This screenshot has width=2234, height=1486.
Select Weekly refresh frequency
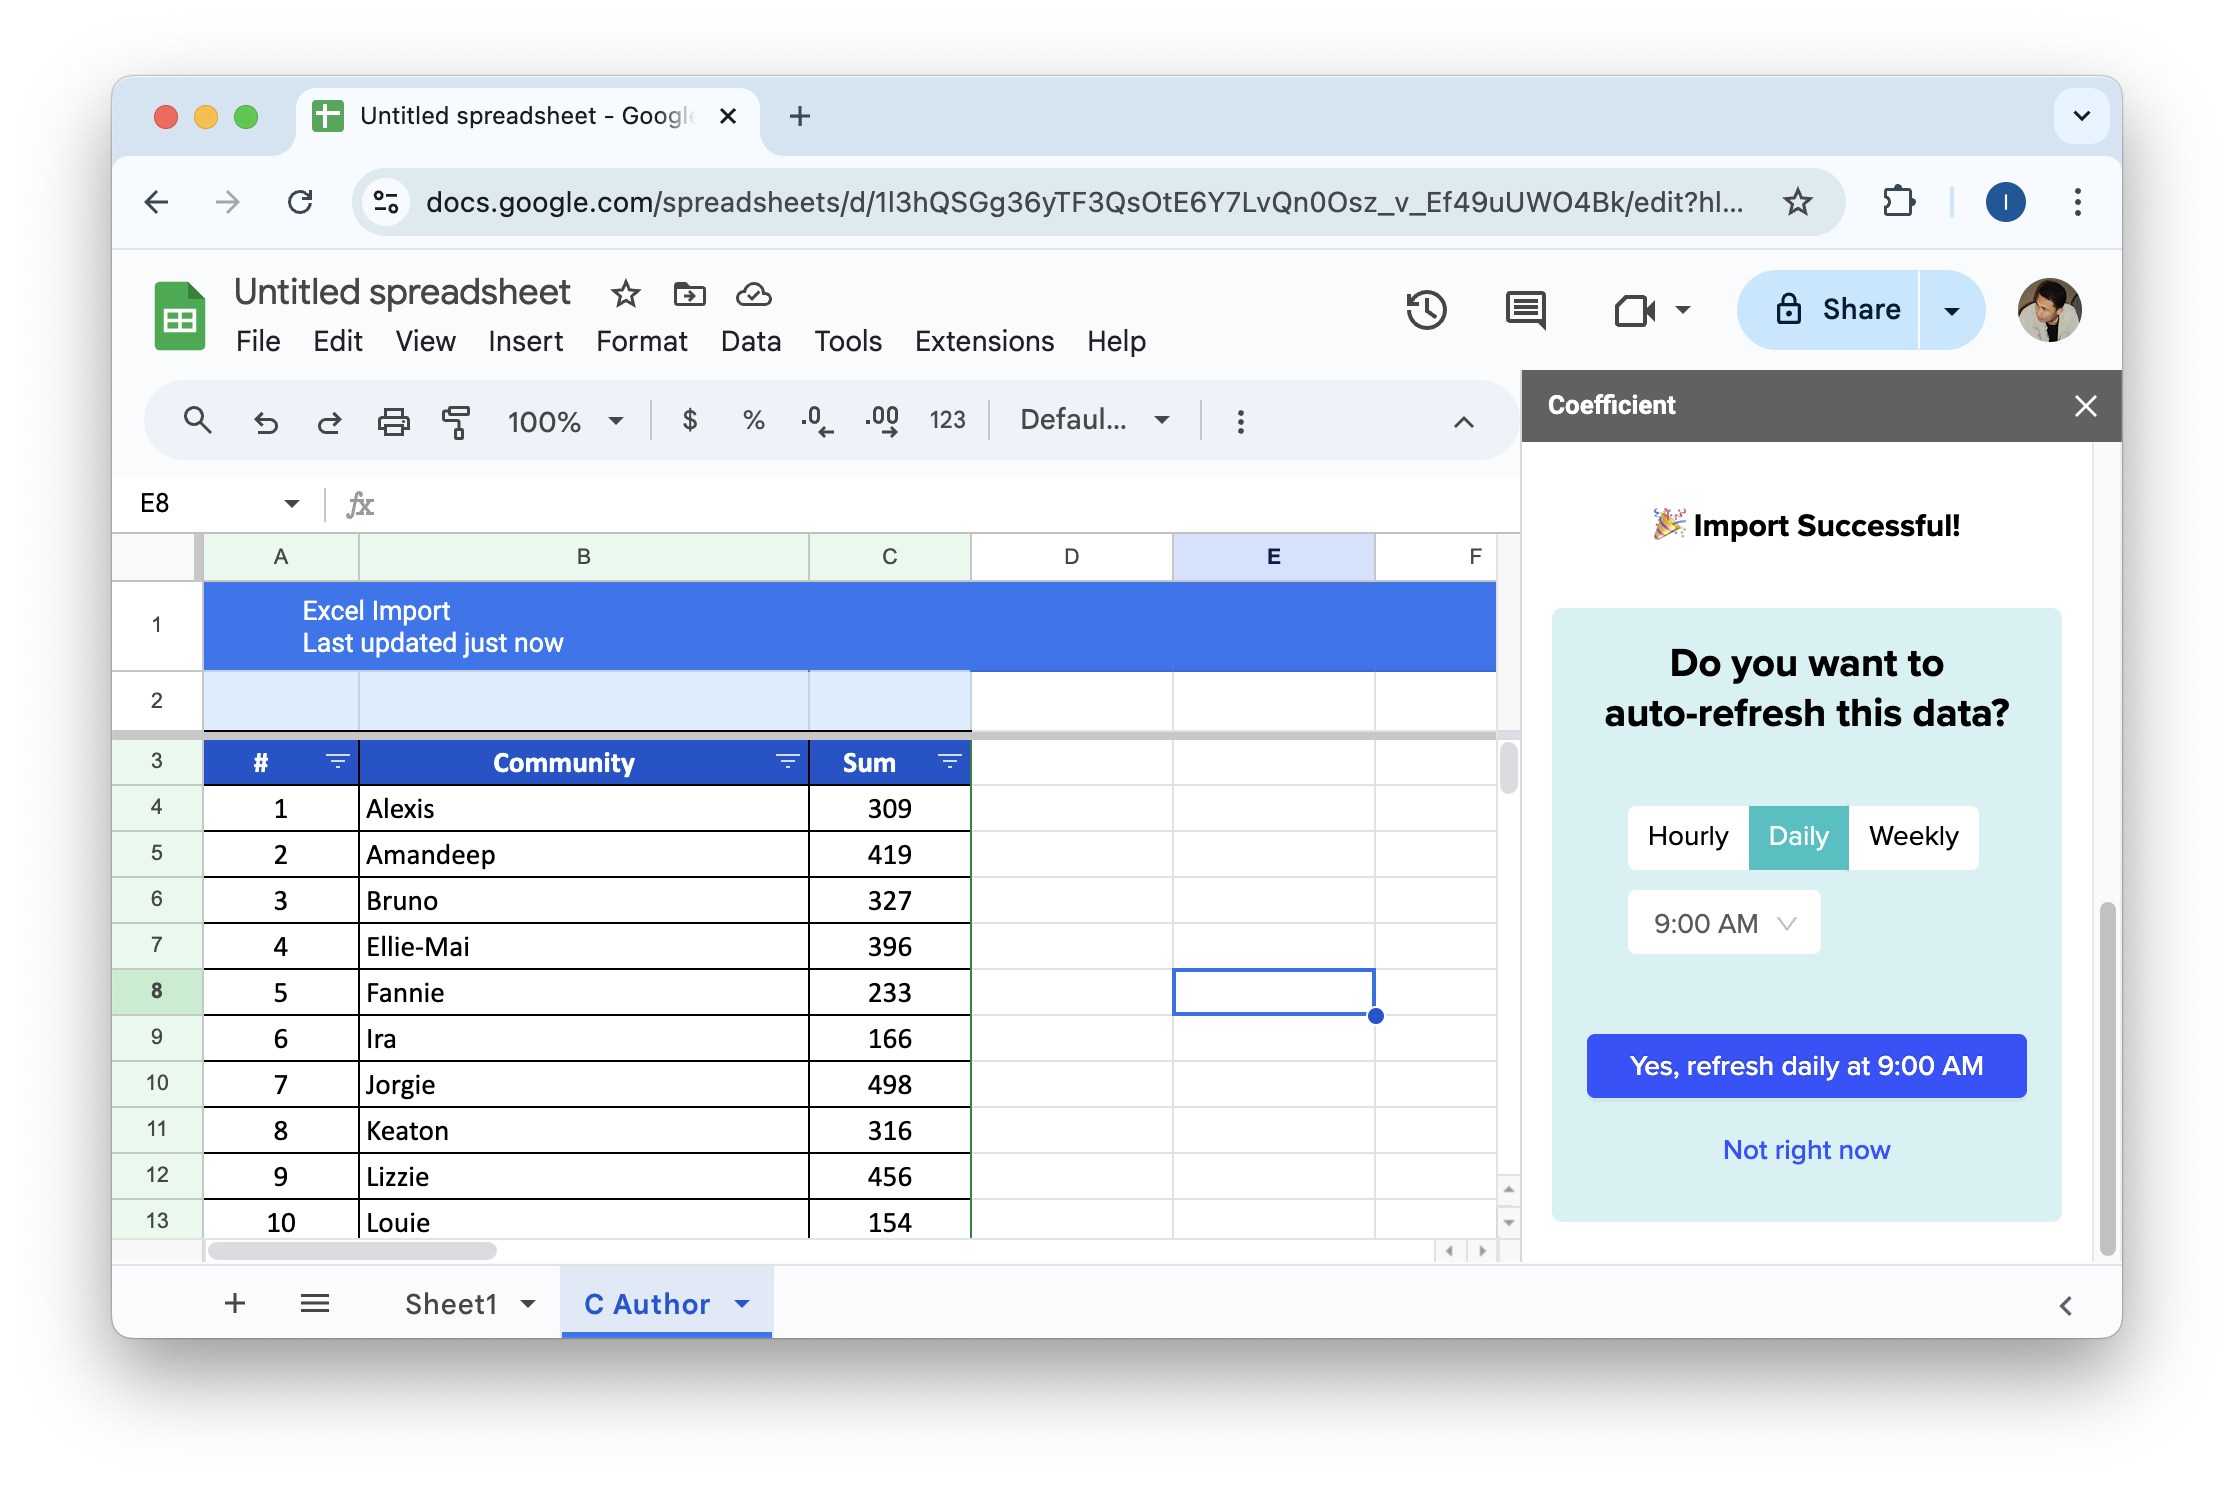1913,837
